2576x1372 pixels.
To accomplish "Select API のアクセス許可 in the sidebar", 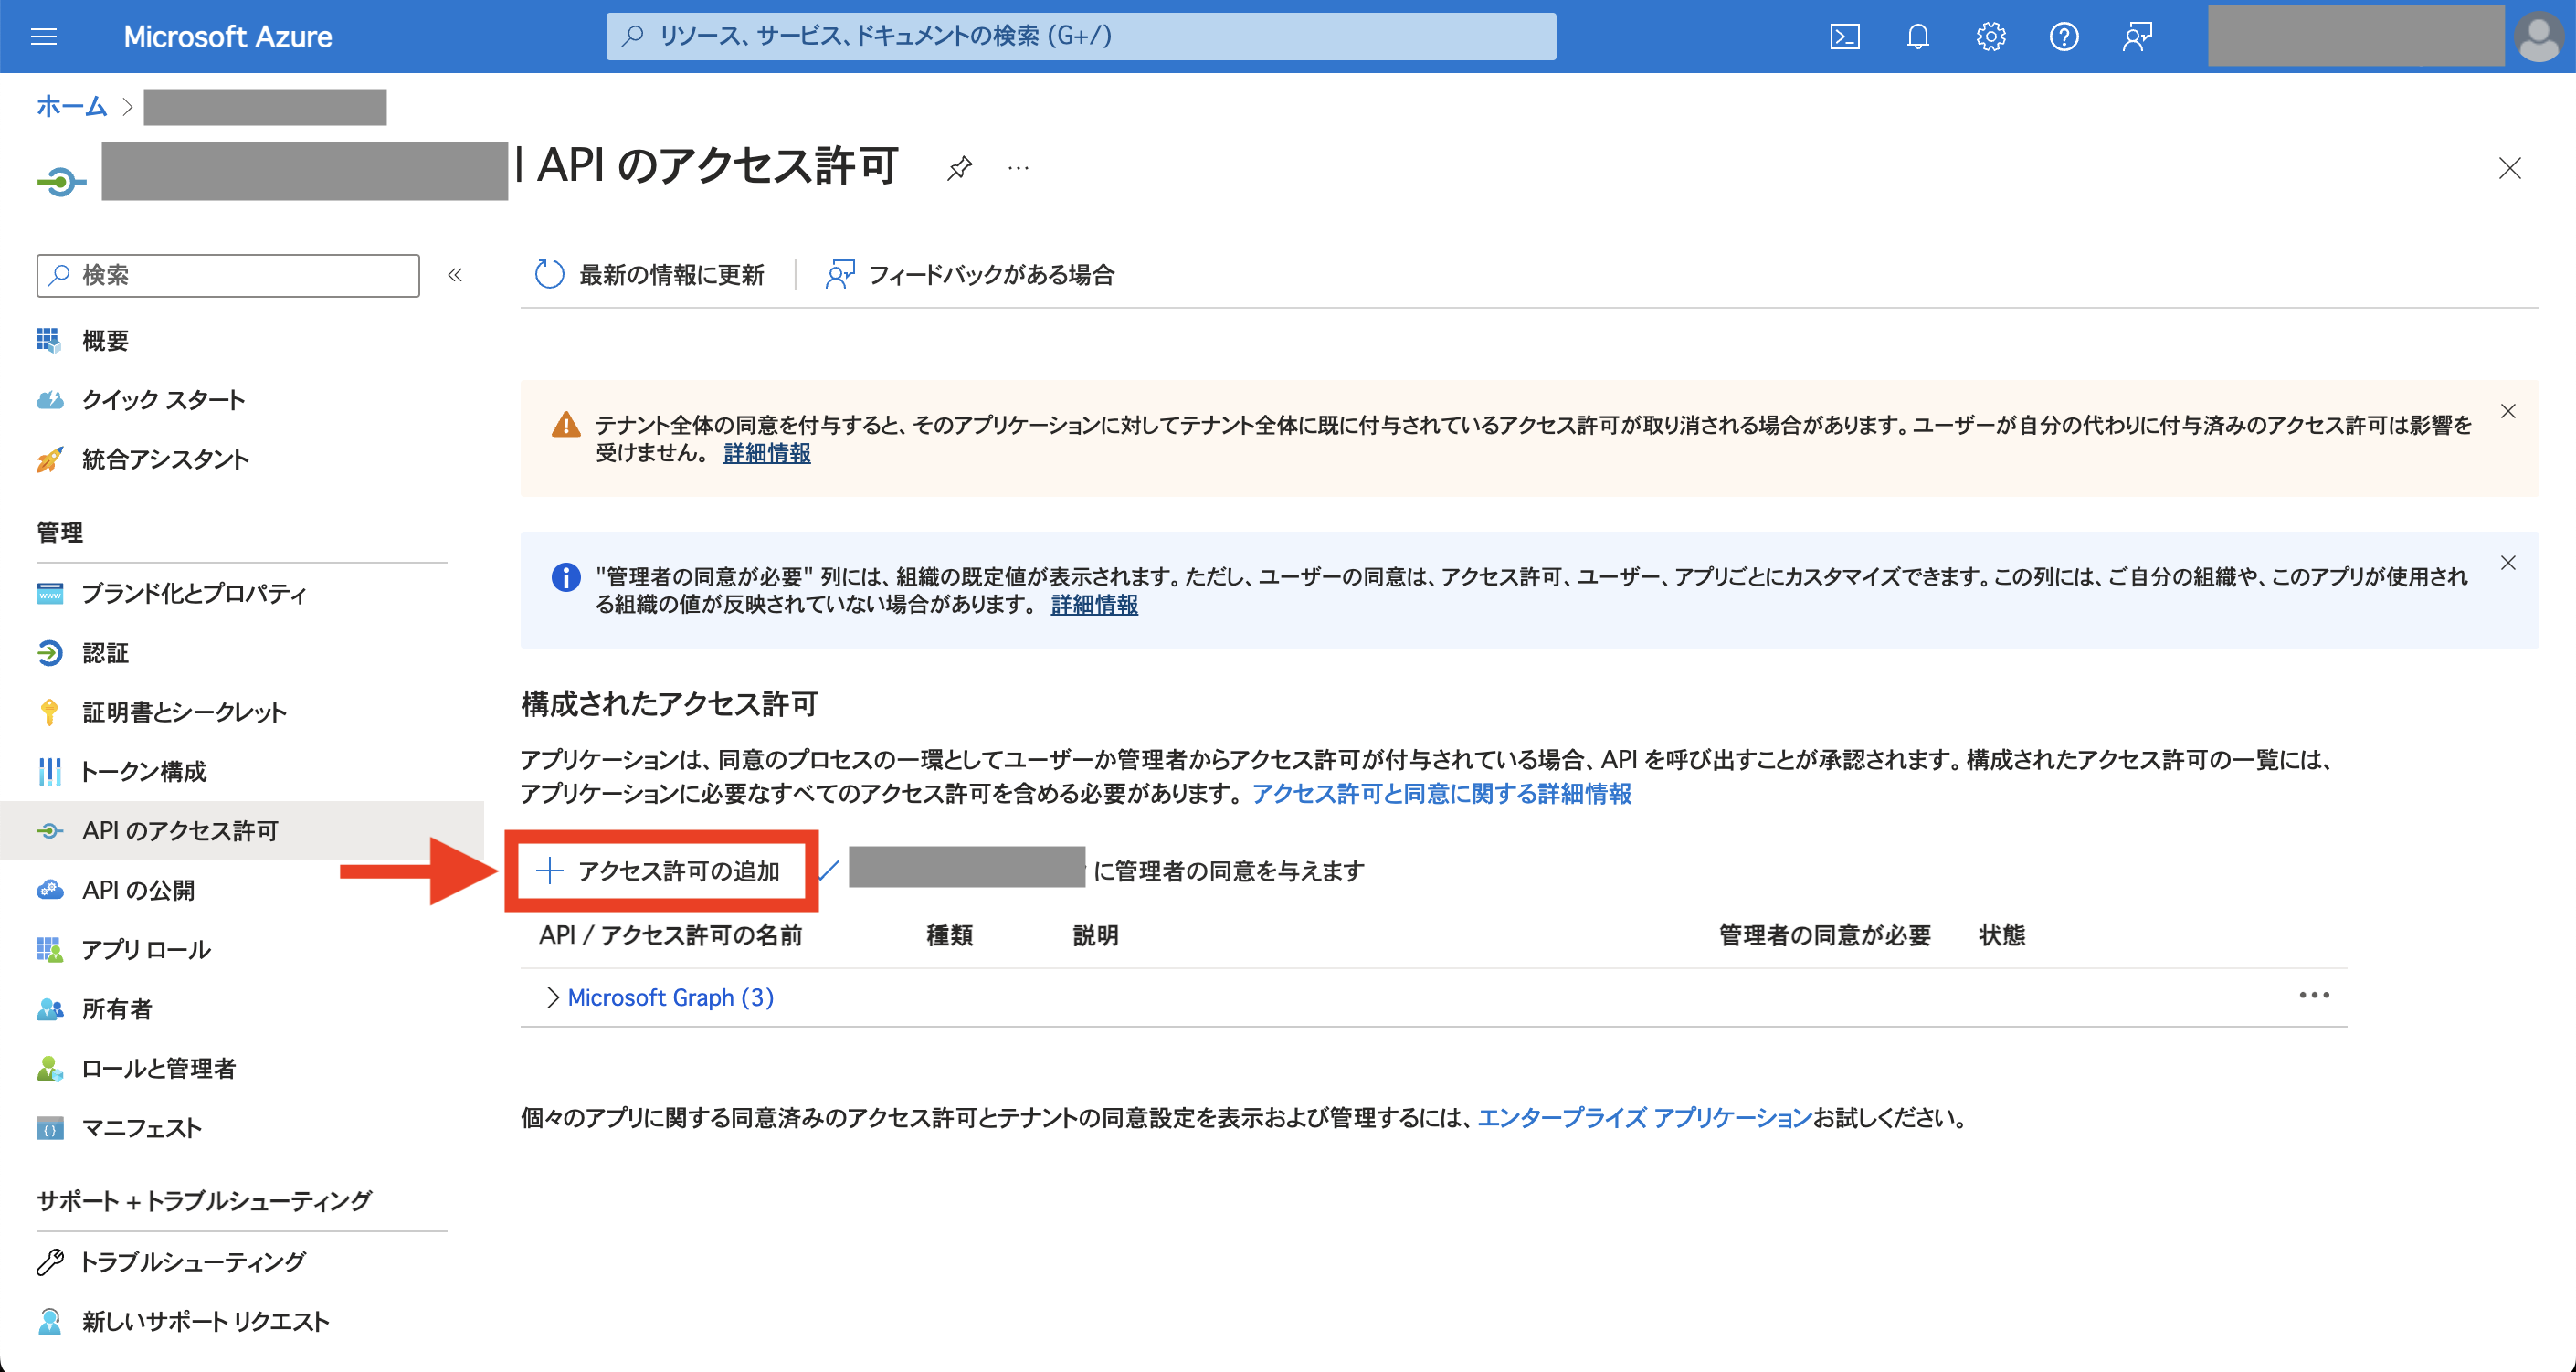I will [241, 830].
